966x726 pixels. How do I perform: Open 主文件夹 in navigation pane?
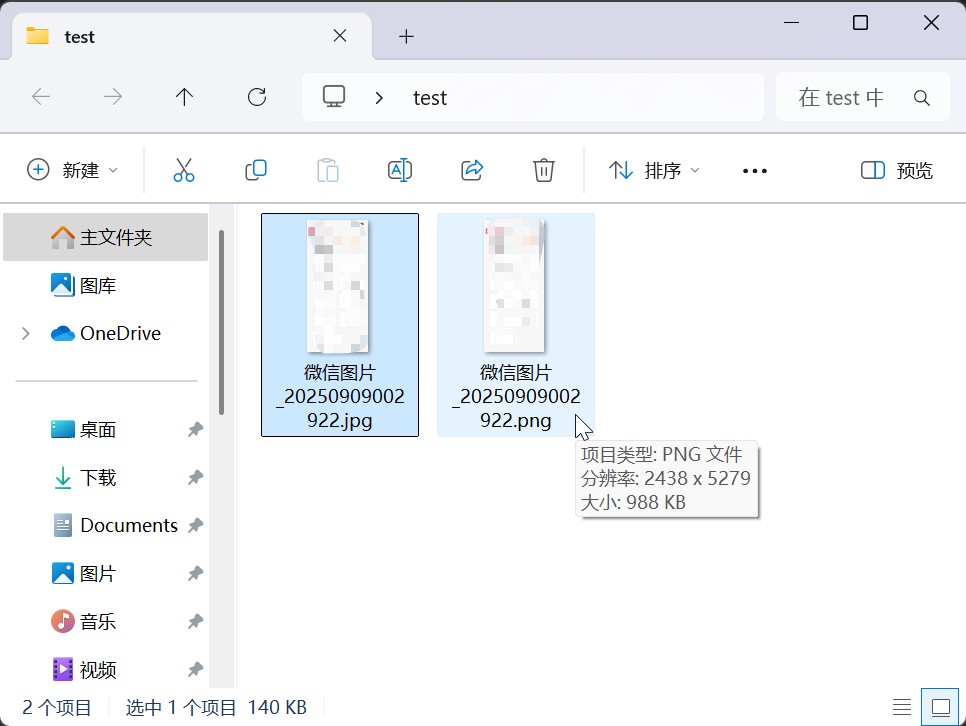(105, 237)
